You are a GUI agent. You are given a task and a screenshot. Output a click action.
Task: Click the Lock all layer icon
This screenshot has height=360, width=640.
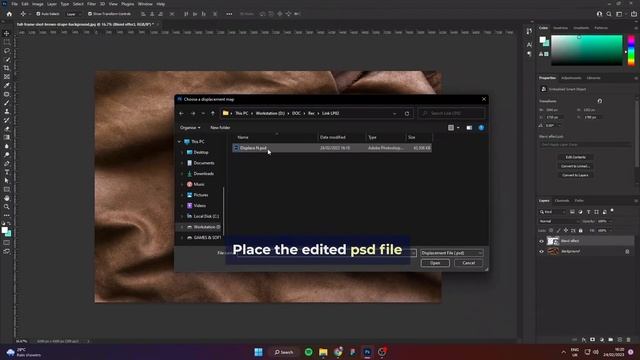coord(580,231)
